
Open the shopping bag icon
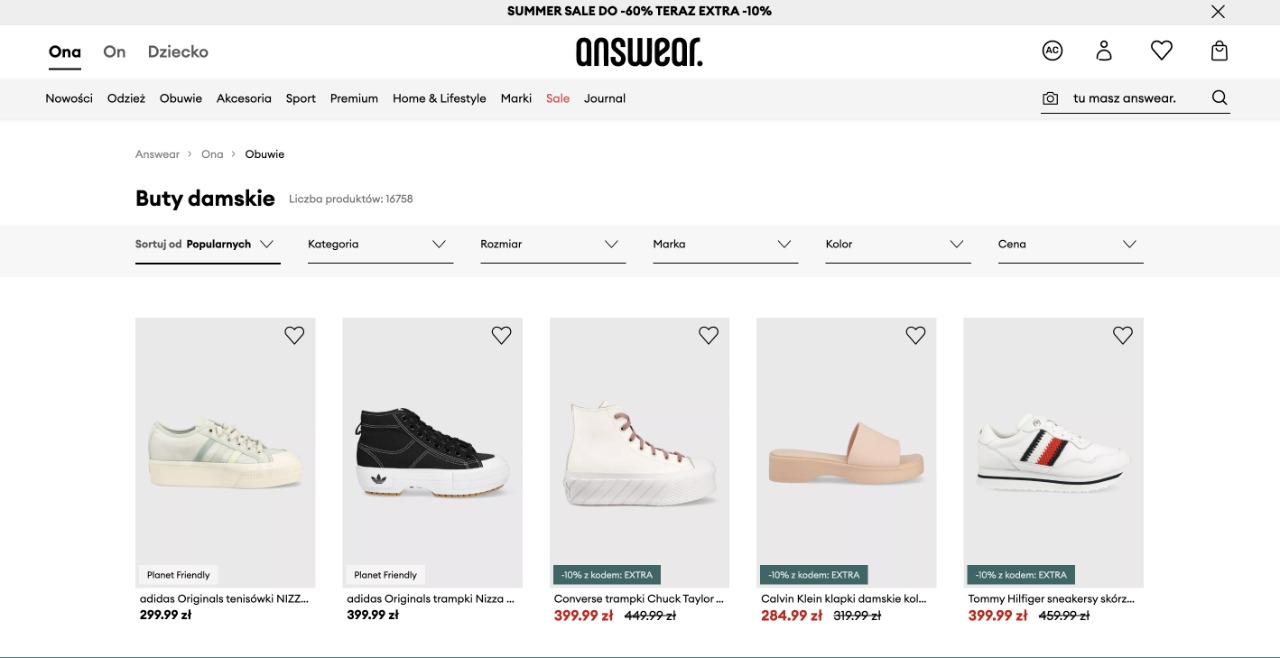click(x=1219, y=50)
